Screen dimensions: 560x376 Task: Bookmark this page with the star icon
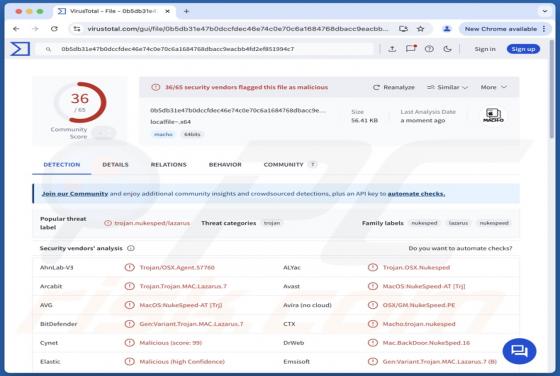point(421,29)
